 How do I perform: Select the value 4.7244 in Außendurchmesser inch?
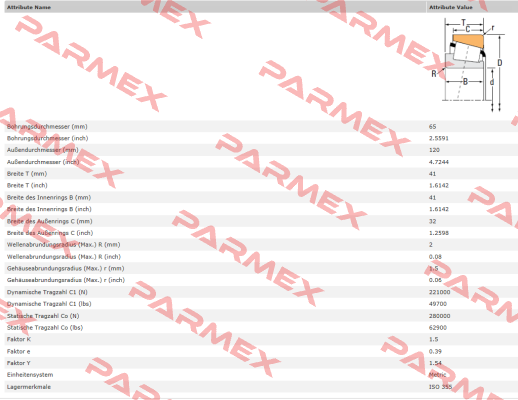pos(439,162)
